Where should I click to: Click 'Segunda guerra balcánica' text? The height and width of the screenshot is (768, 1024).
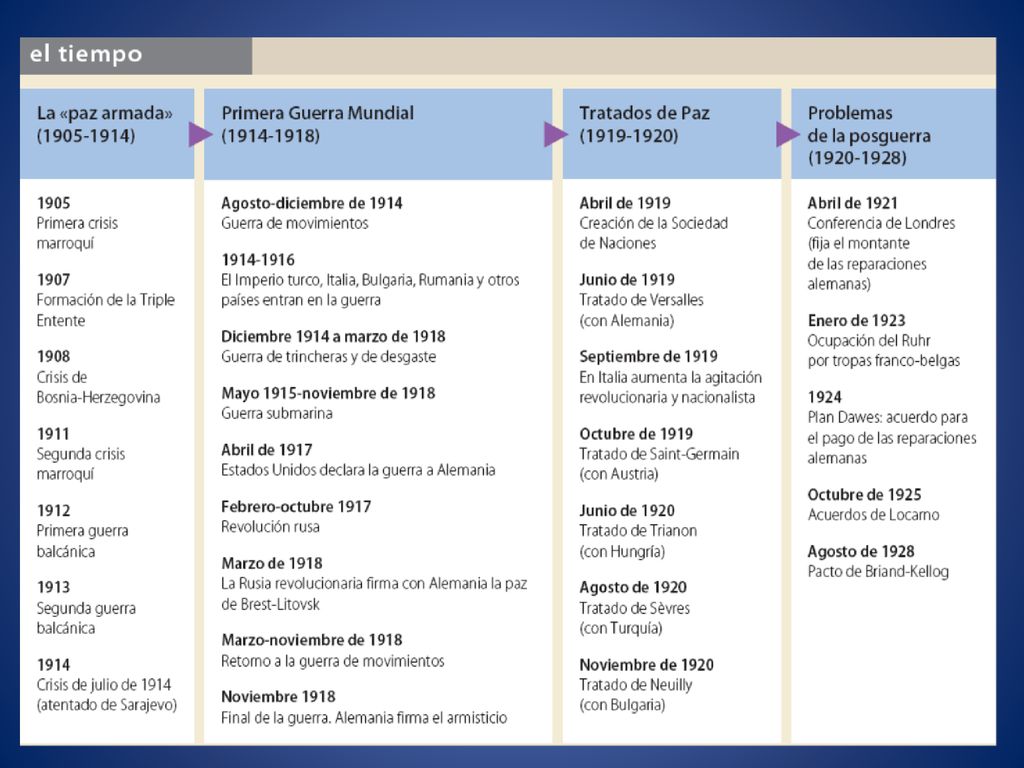[86, 618]
